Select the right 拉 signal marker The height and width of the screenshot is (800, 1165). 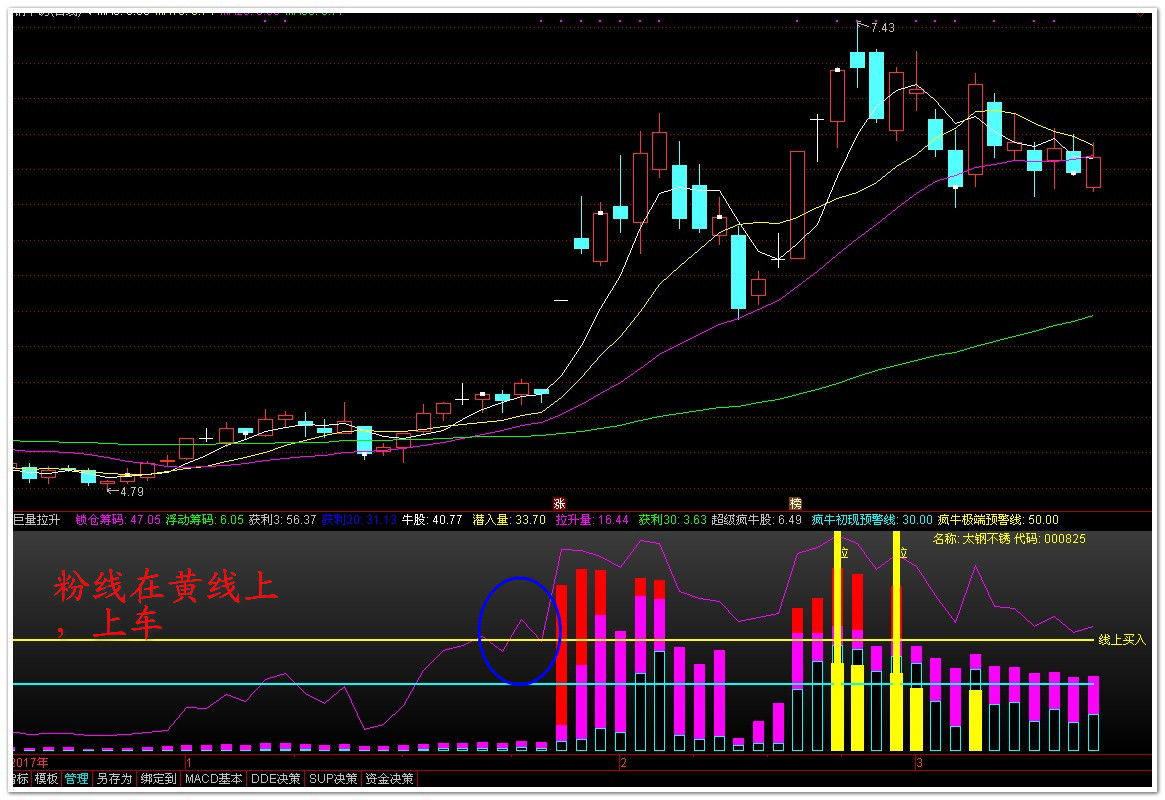(903, 553)
